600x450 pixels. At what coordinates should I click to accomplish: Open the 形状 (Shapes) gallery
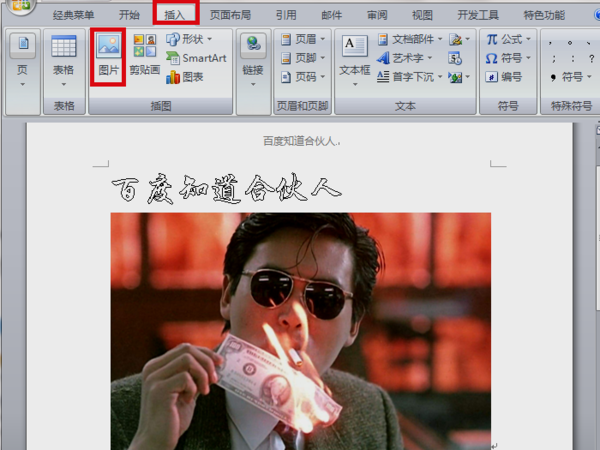(x=189, y=39)
